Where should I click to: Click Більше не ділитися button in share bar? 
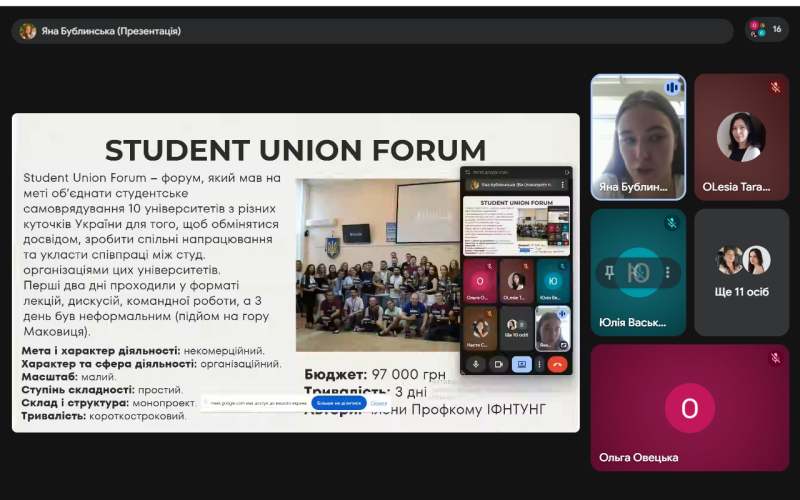(339, 403)
